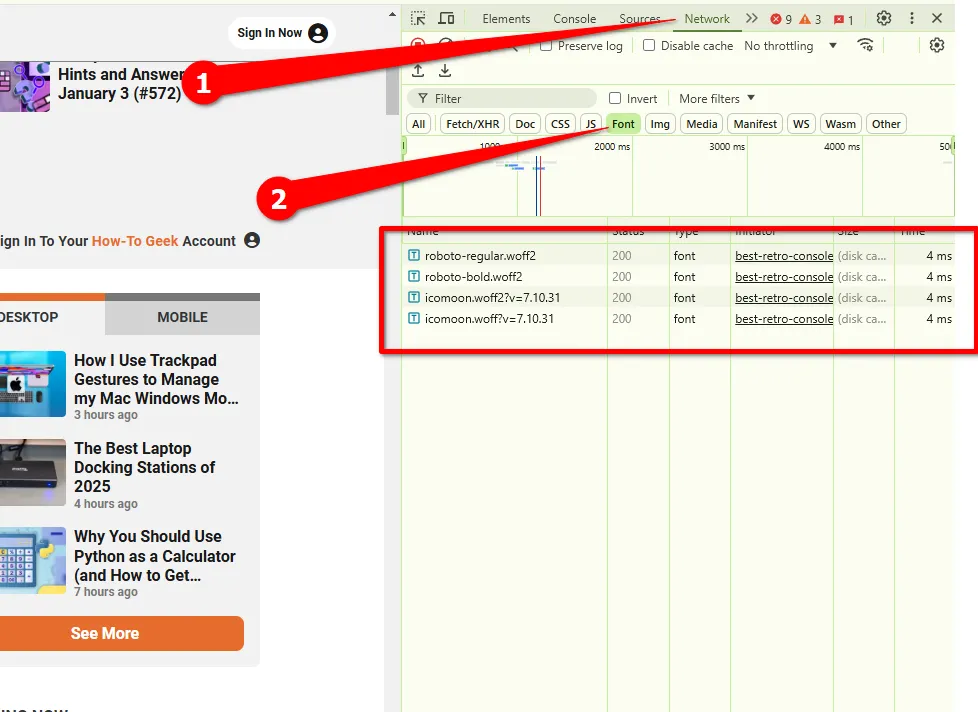Expand the More filters dropdown
This screenshot has width=978, height=712.
[x=716, y=99]
